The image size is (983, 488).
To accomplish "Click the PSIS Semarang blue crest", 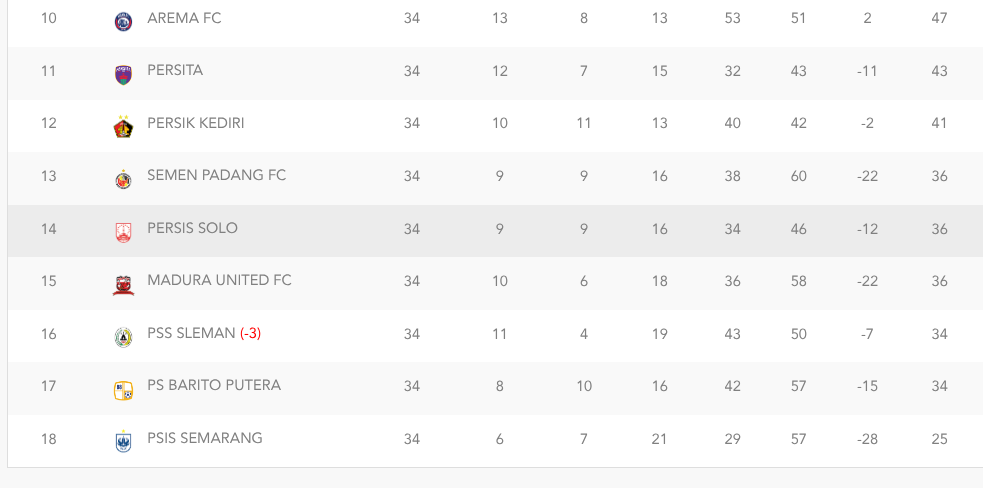I will pyautogui.click(x=124, y=442).
